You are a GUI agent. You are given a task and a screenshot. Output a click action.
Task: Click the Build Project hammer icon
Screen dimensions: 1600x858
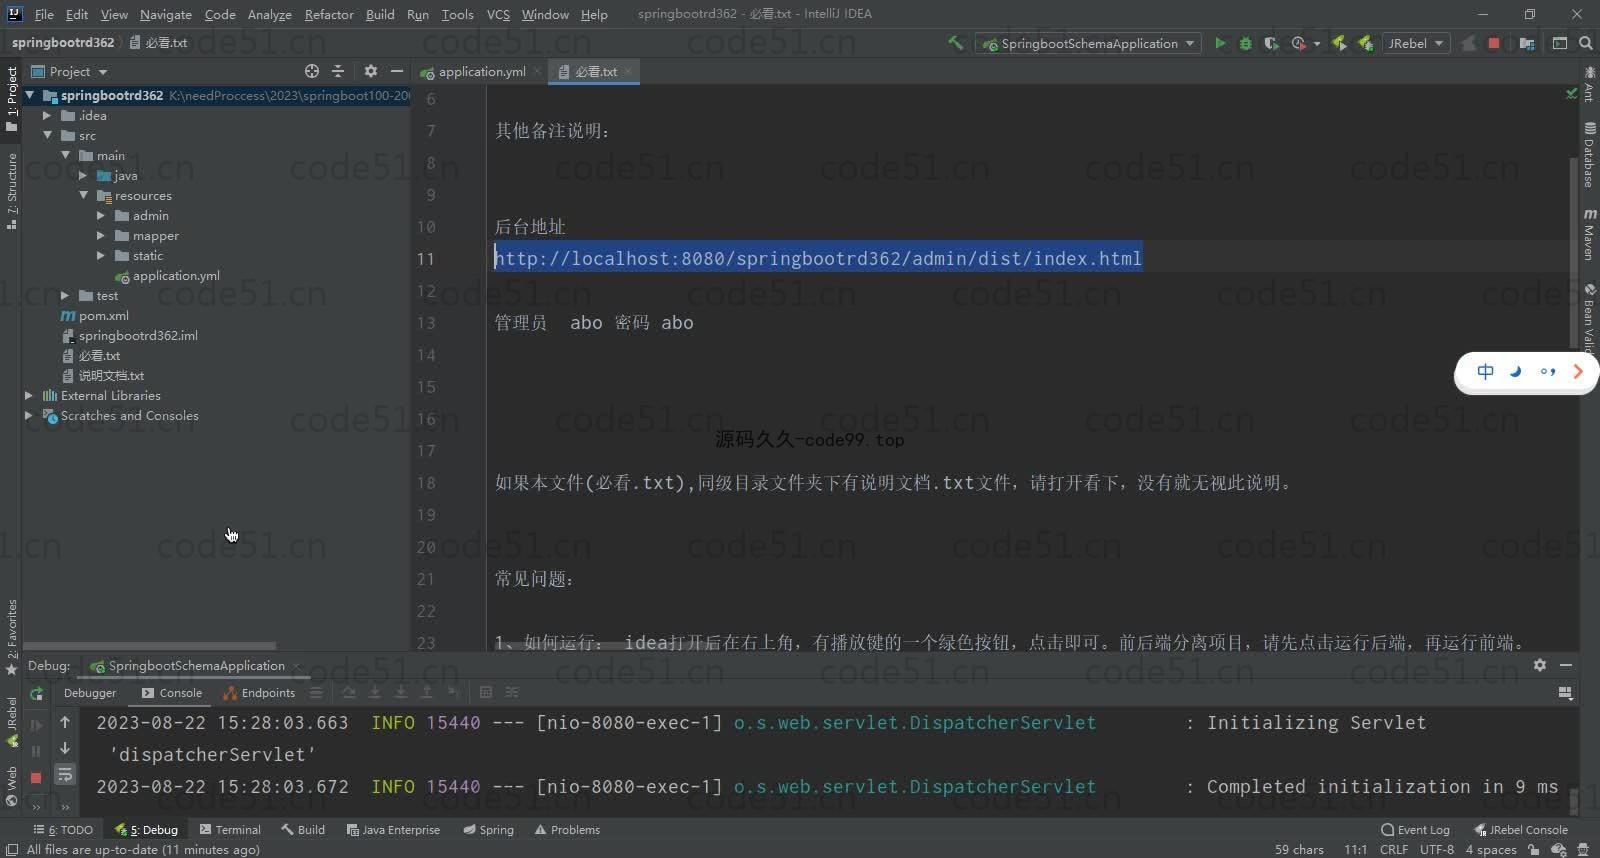click(956, 43)
